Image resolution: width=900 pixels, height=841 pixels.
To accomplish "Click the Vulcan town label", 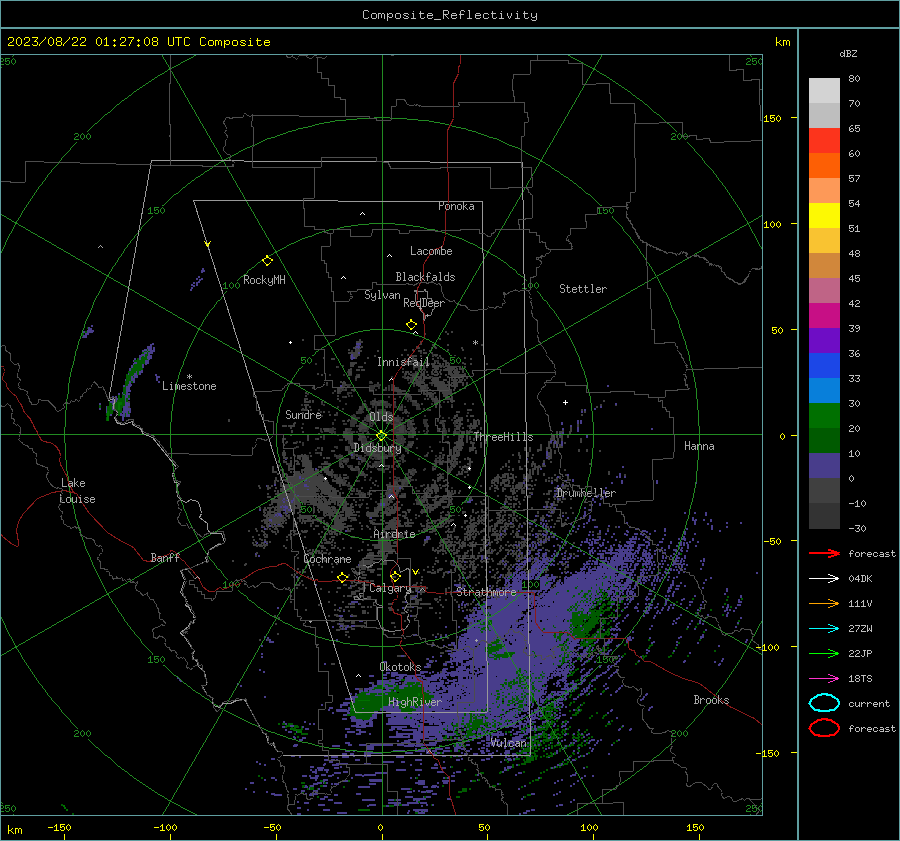I will click(x=508, y=743).
